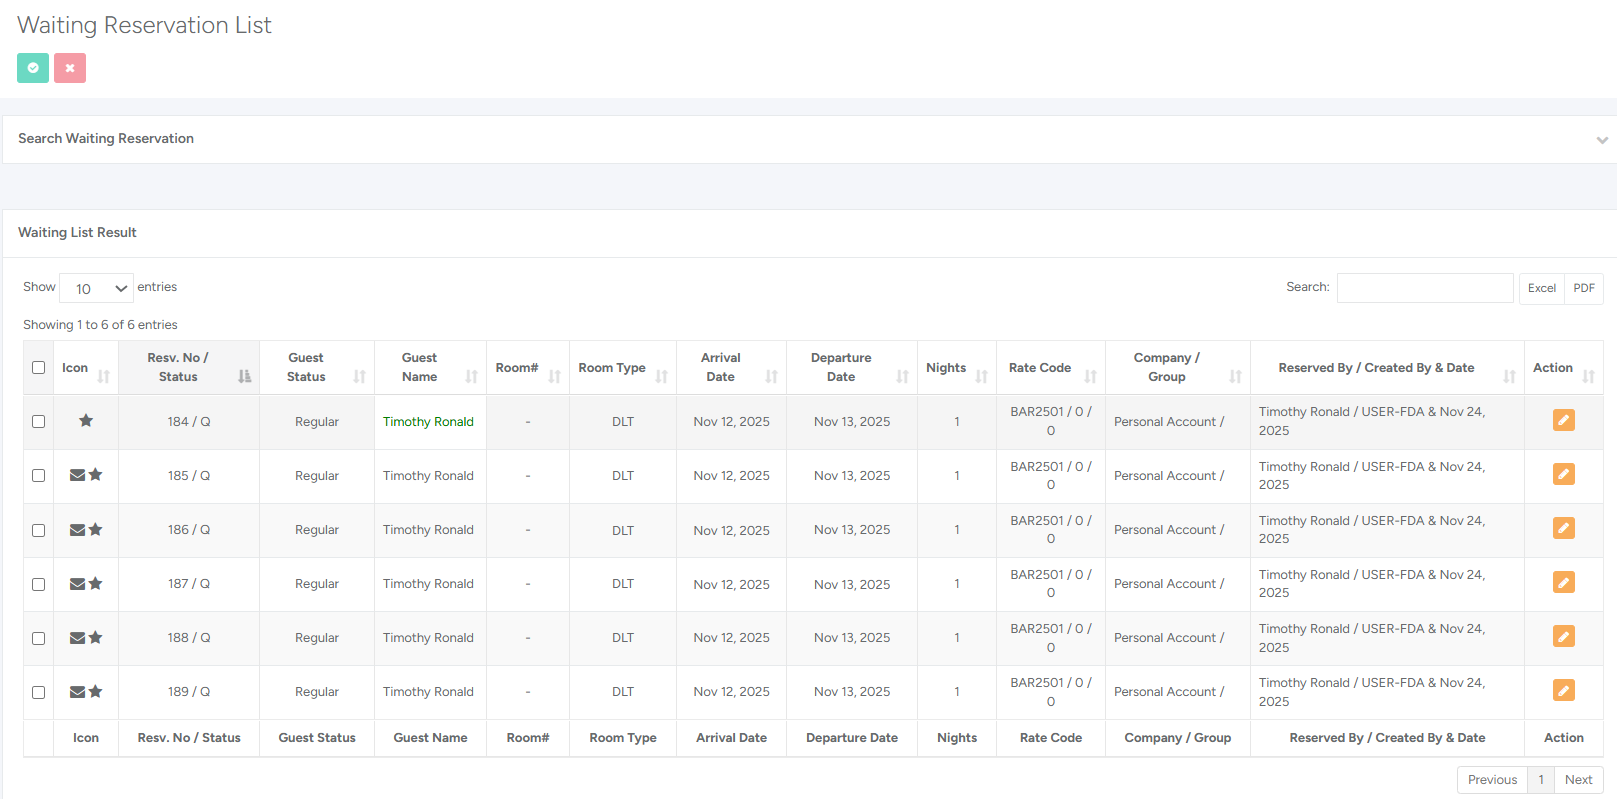Viewport: 1617px width, 799px height.
Task: Check the box for reservation 185
Action: pos(38,476)
